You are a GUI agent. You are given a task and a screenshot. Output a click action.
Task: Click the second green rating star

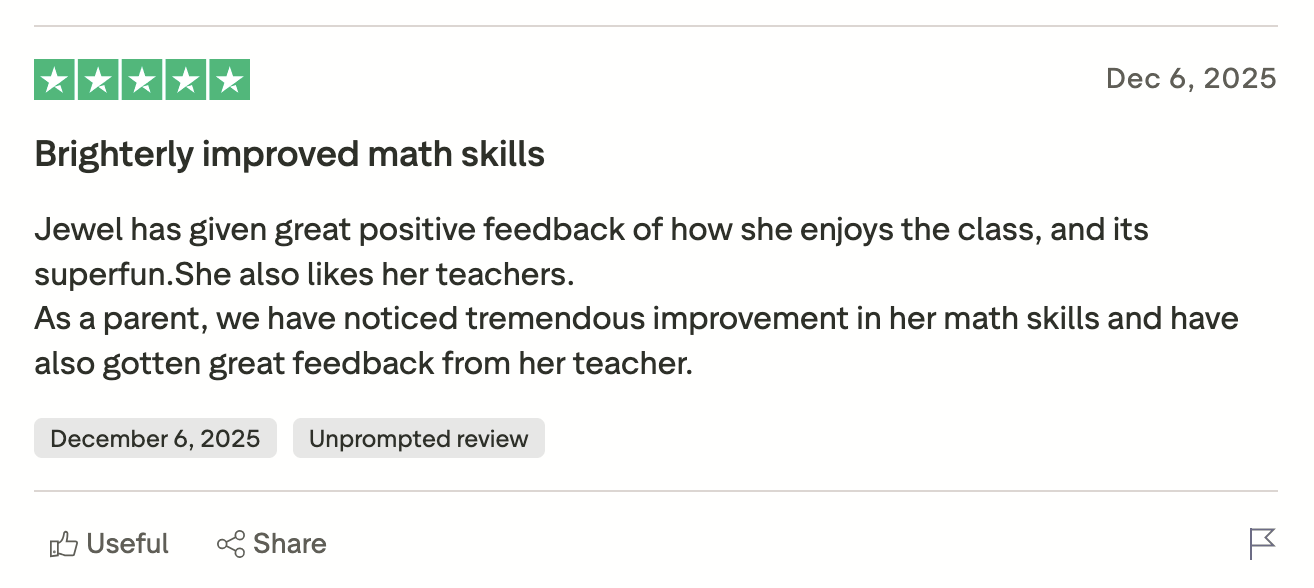(99, 80)
